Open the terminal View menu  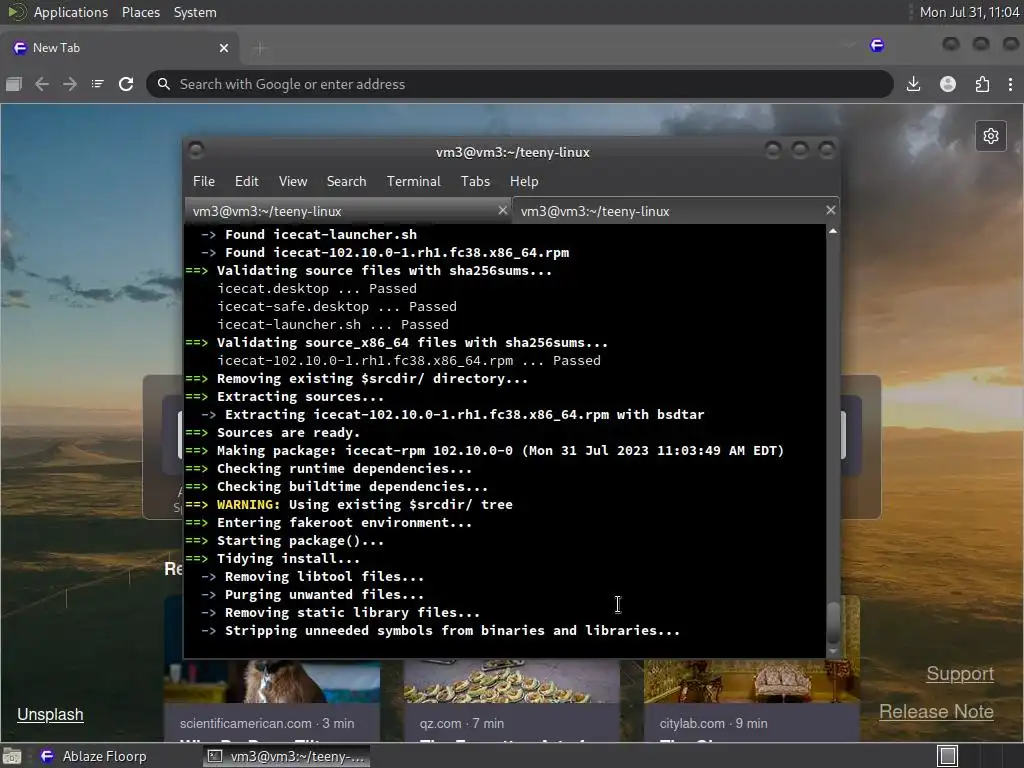(x=293, y=181)
